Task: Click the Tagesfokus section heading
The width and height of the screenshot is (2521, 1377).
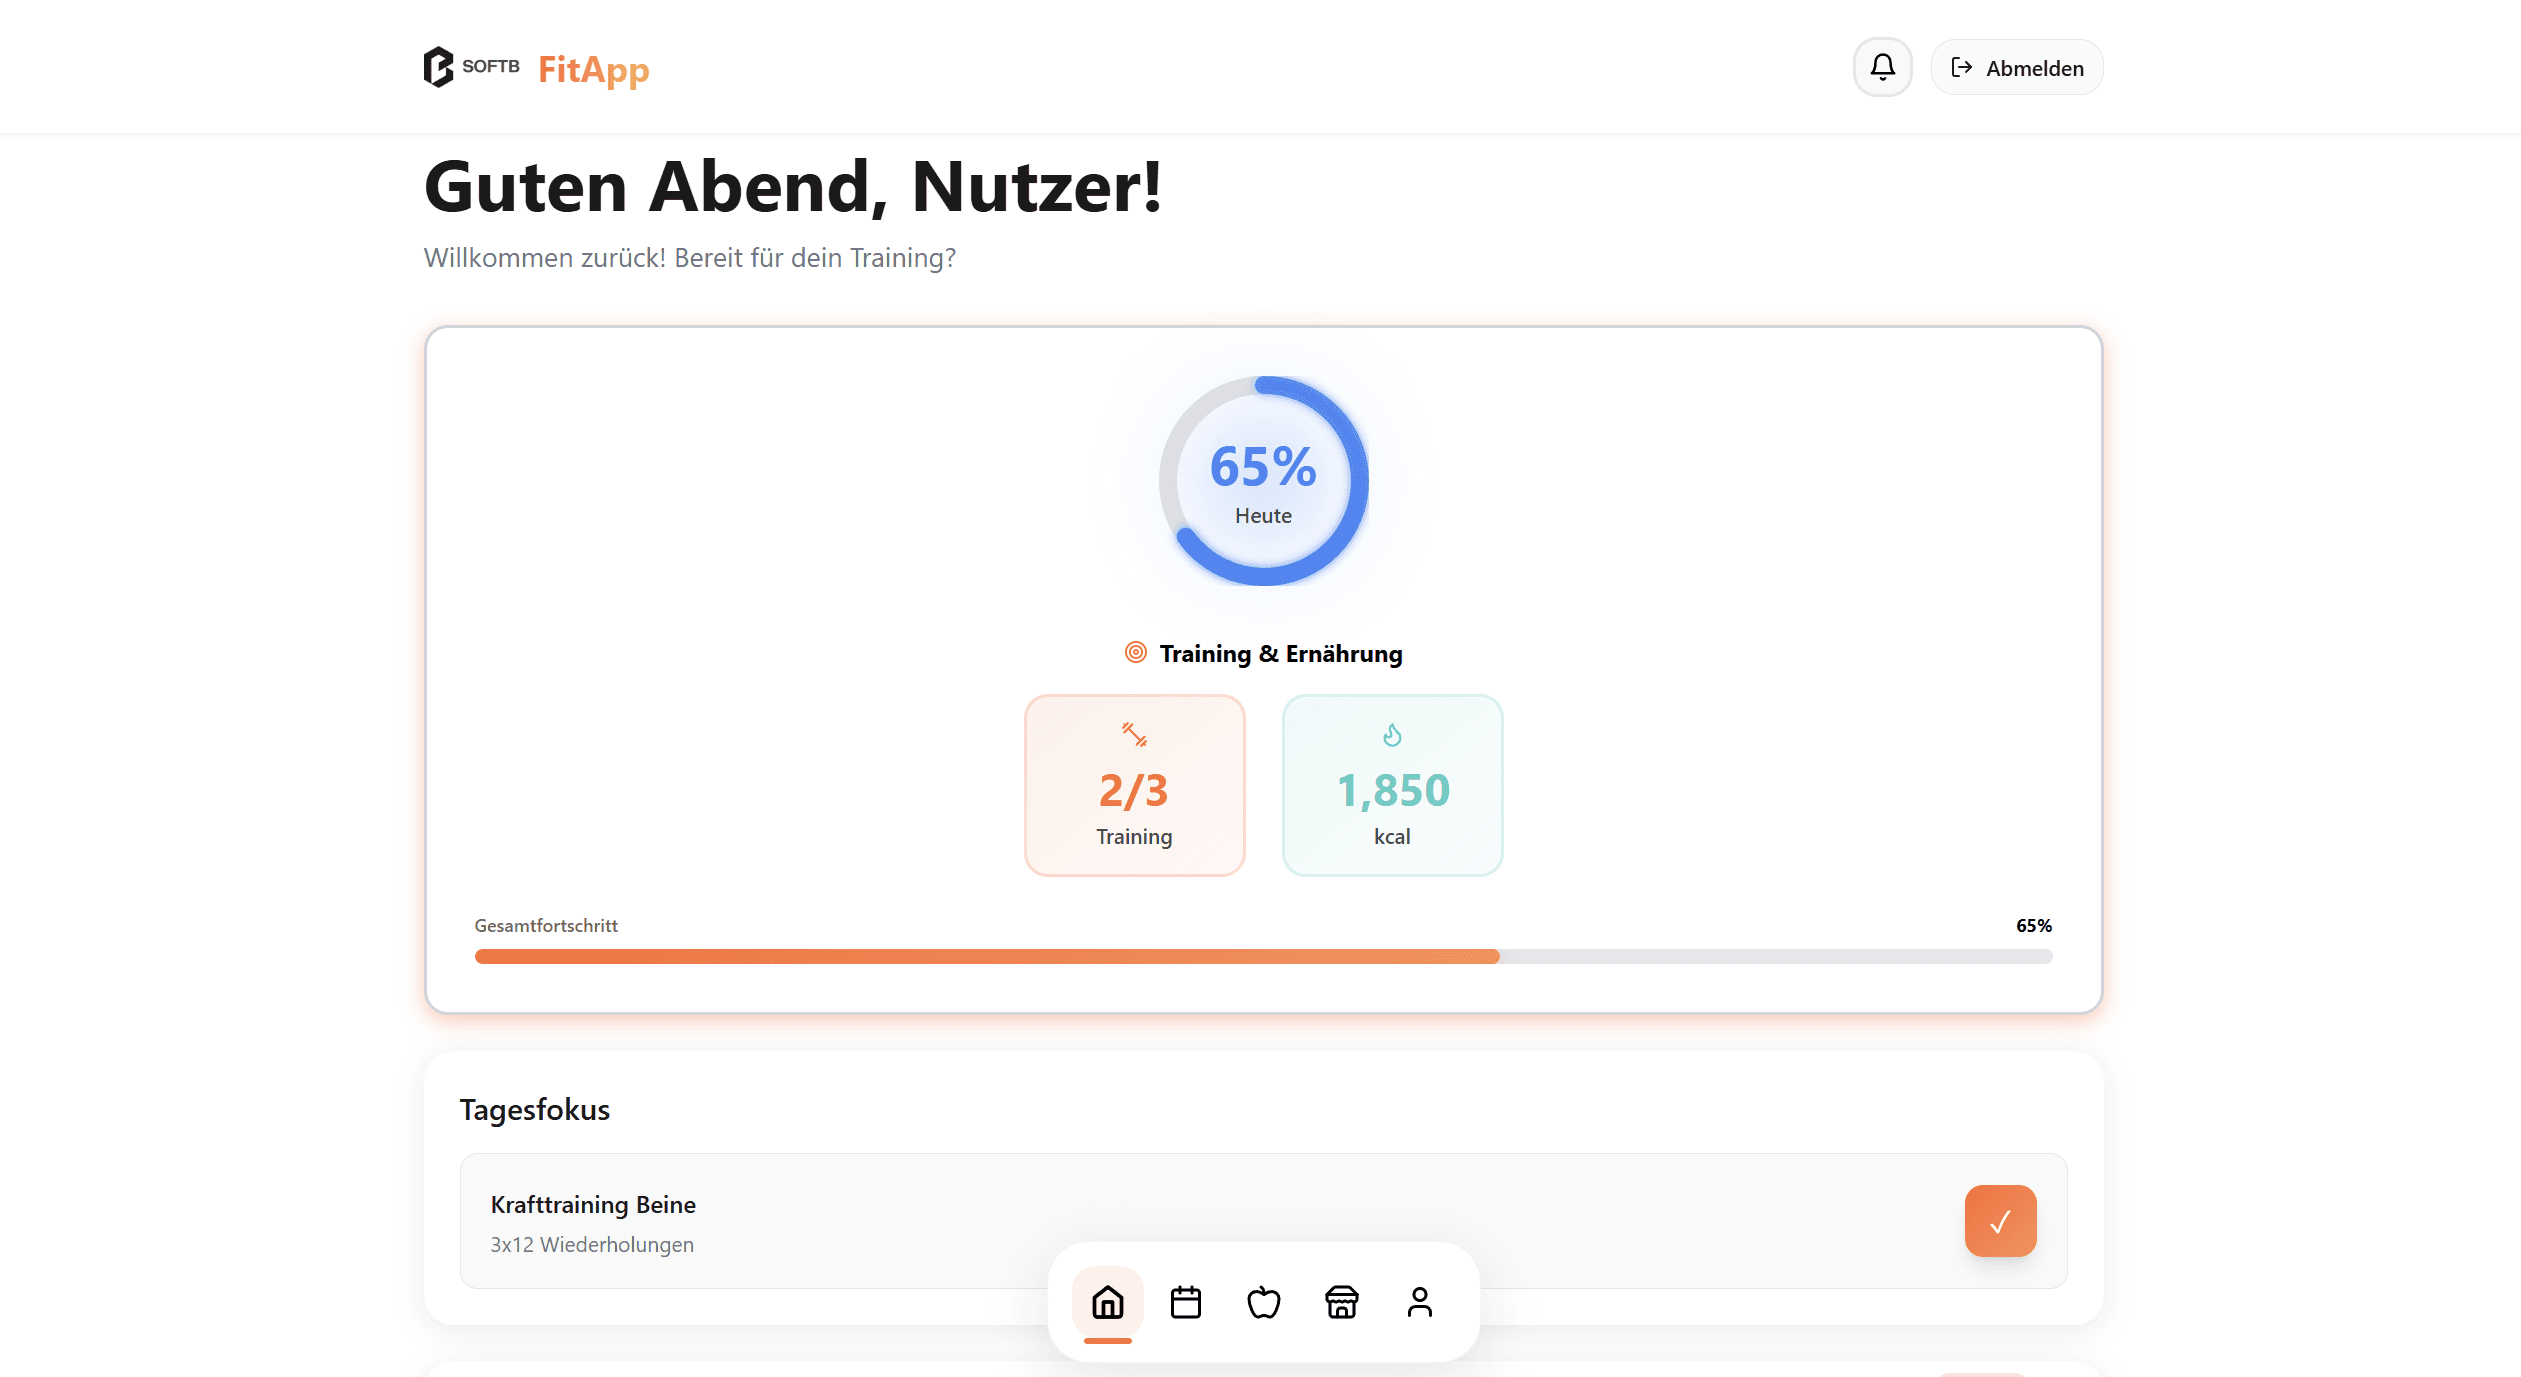Action: coord(535,1110)
